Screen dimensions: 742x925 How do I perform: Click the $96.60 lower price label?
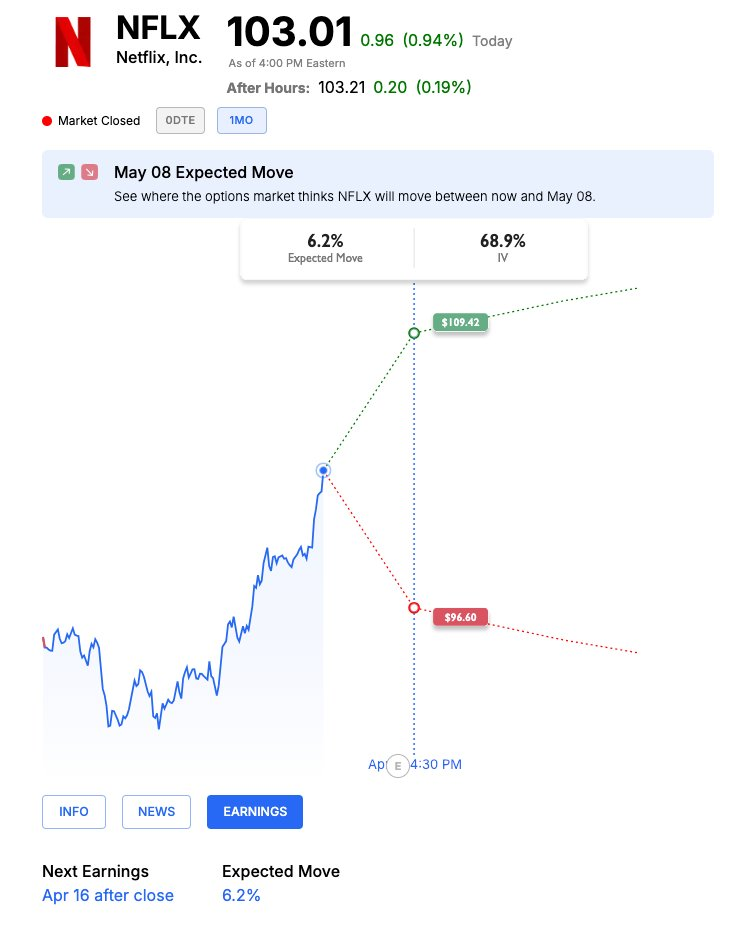[x=460, y=617]
